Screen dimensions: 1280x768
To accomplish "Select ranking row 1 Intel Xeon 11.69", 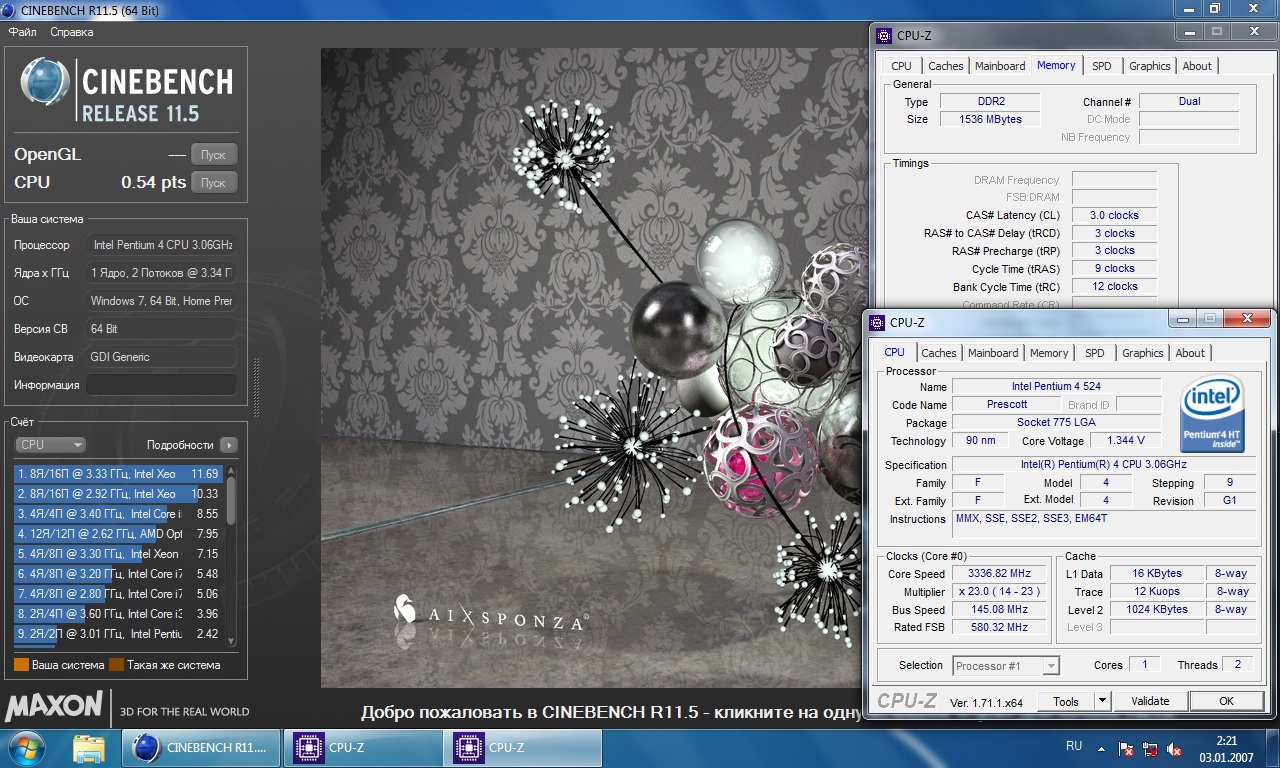I will pos(119,474).
